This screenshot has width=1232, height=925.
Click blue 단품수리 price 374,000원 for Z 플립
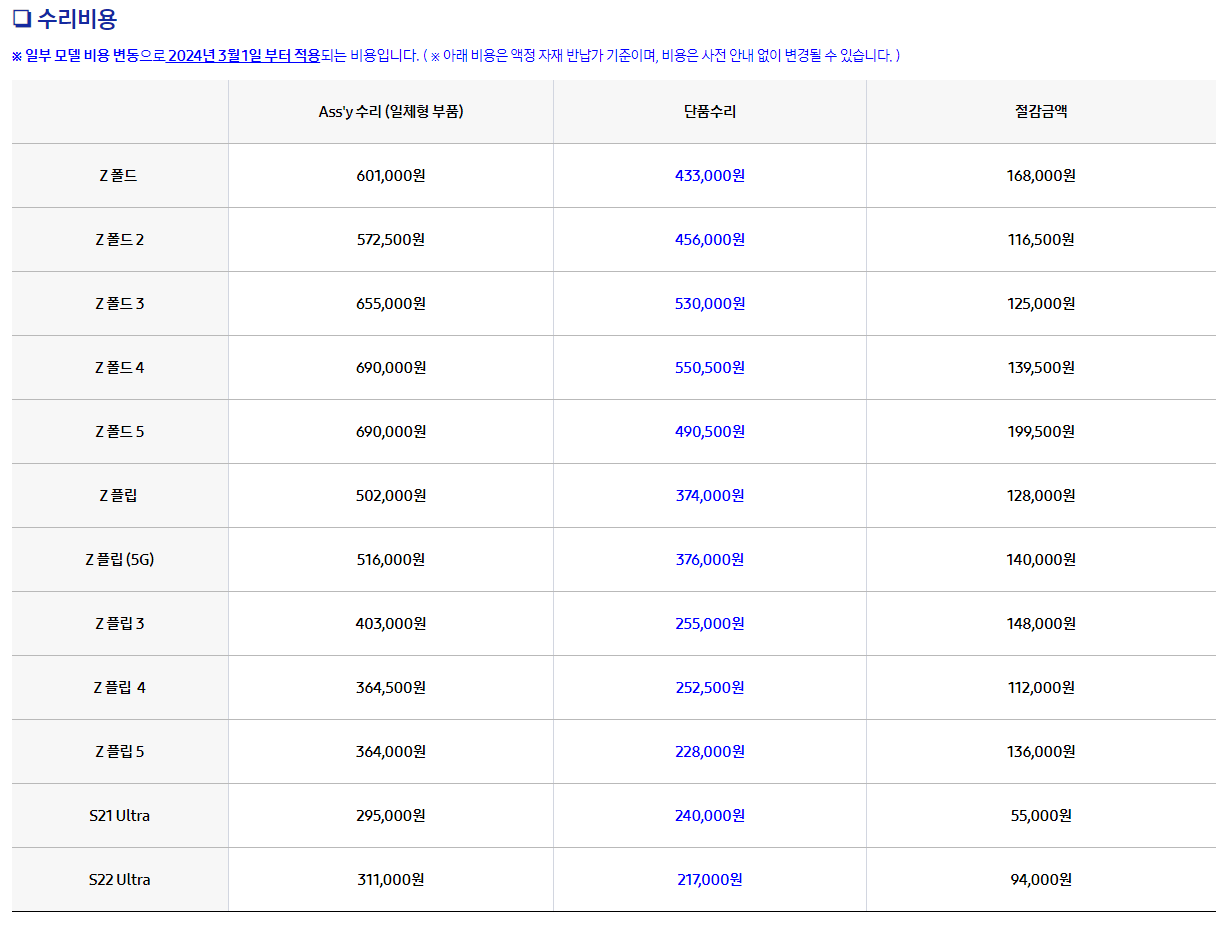710,496
